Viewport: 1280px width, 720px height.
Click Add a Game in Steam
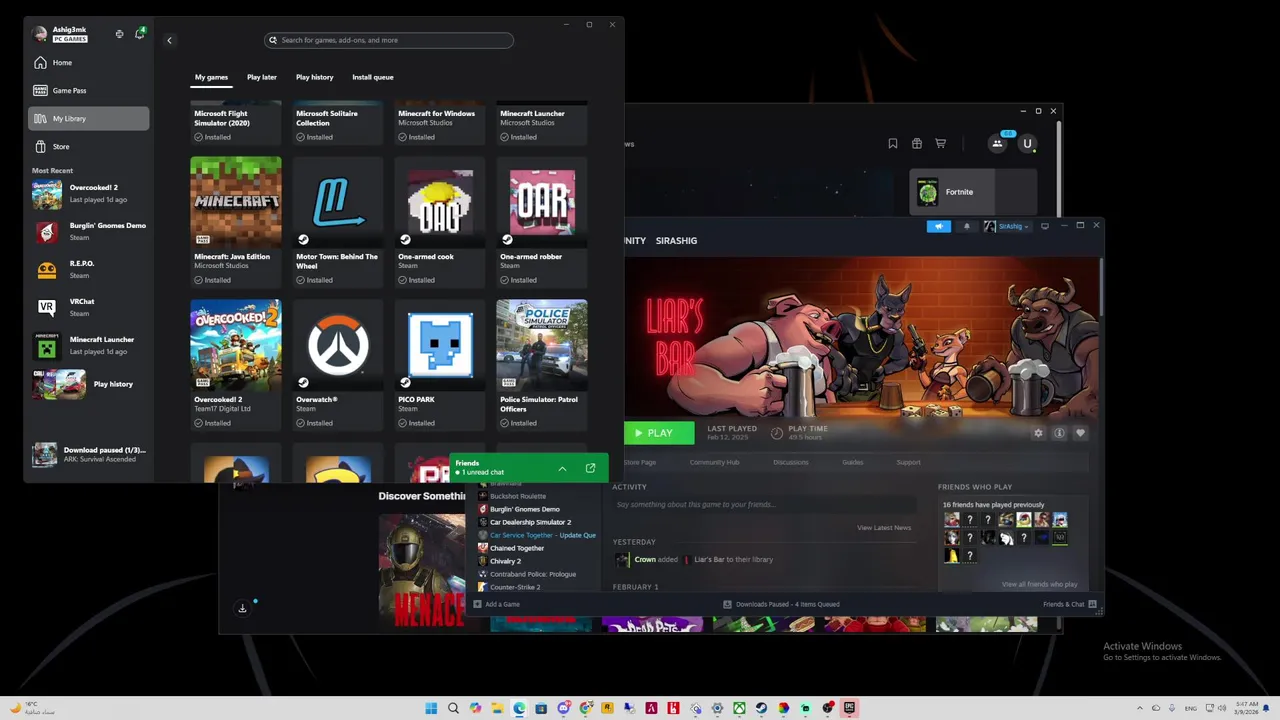click(496, 604)
